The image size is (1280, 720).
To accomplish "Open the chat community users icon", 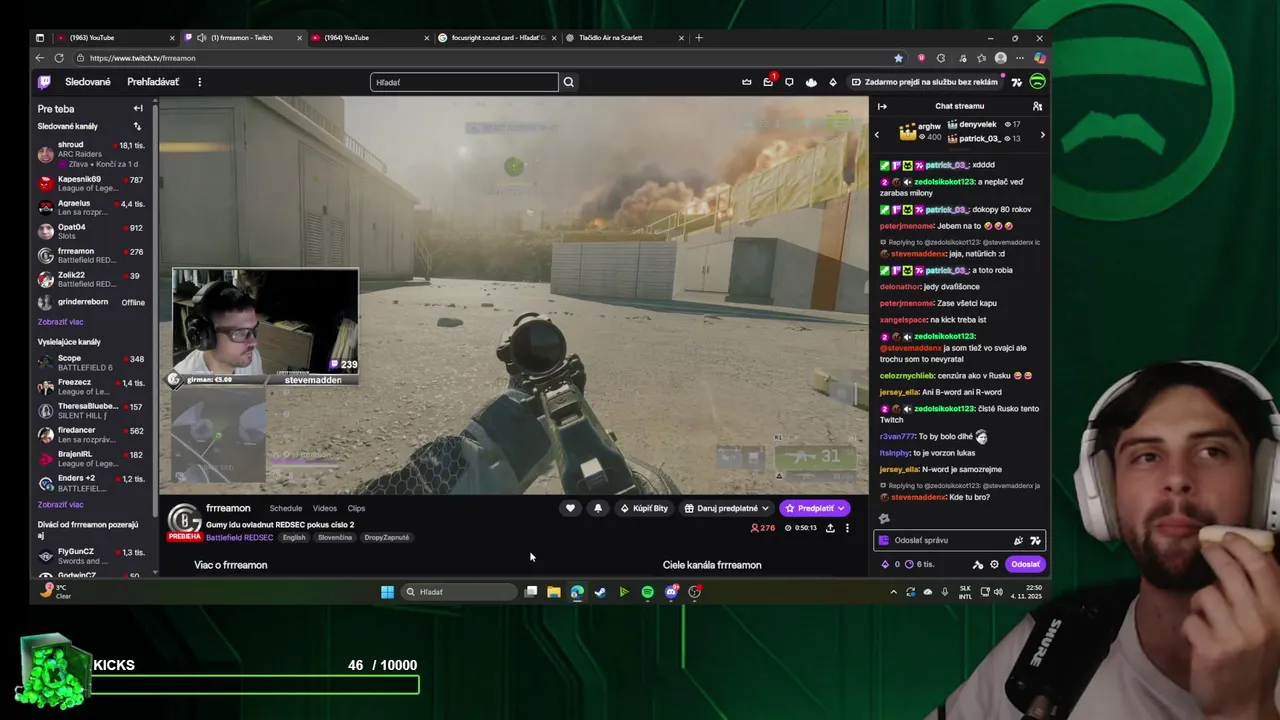I will 1037,106.
